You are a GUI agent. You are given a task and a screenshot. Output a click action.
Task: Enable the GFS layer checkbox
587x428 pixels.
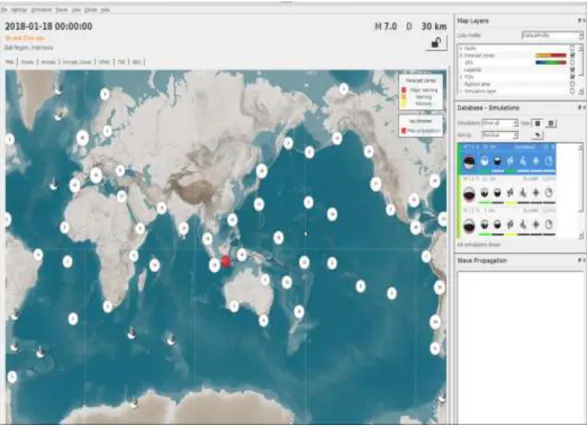572,63
